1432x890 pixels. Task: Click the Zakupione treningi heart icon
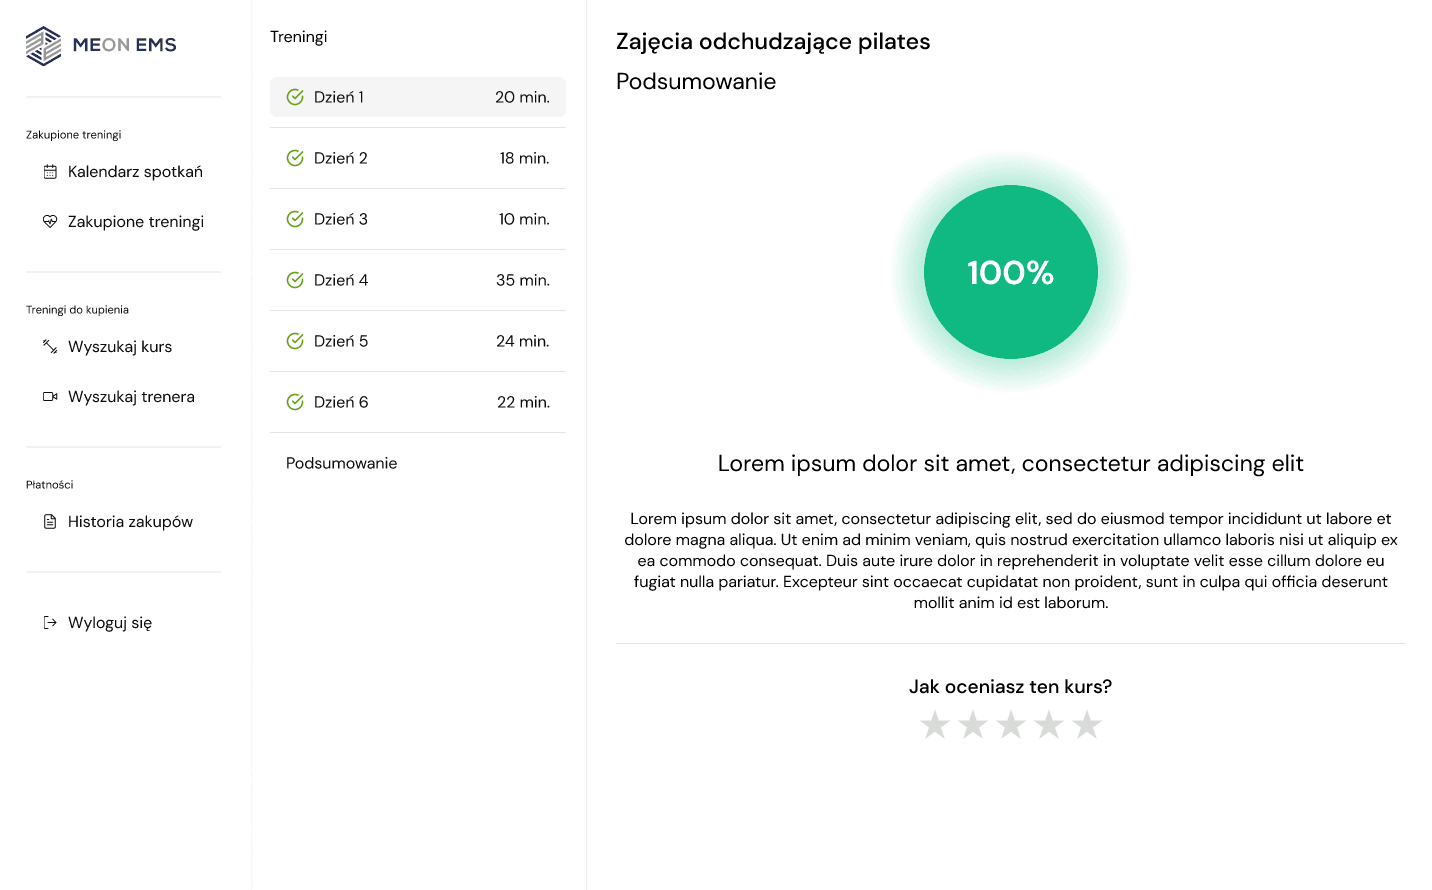tap(50, 222)
